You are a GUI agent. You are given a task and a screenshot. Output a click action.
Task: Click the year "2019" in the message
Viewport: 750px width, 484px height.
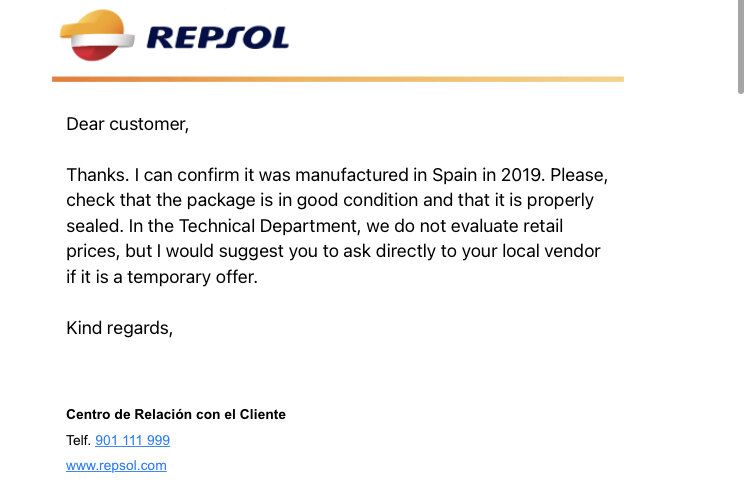pos(523,175)
